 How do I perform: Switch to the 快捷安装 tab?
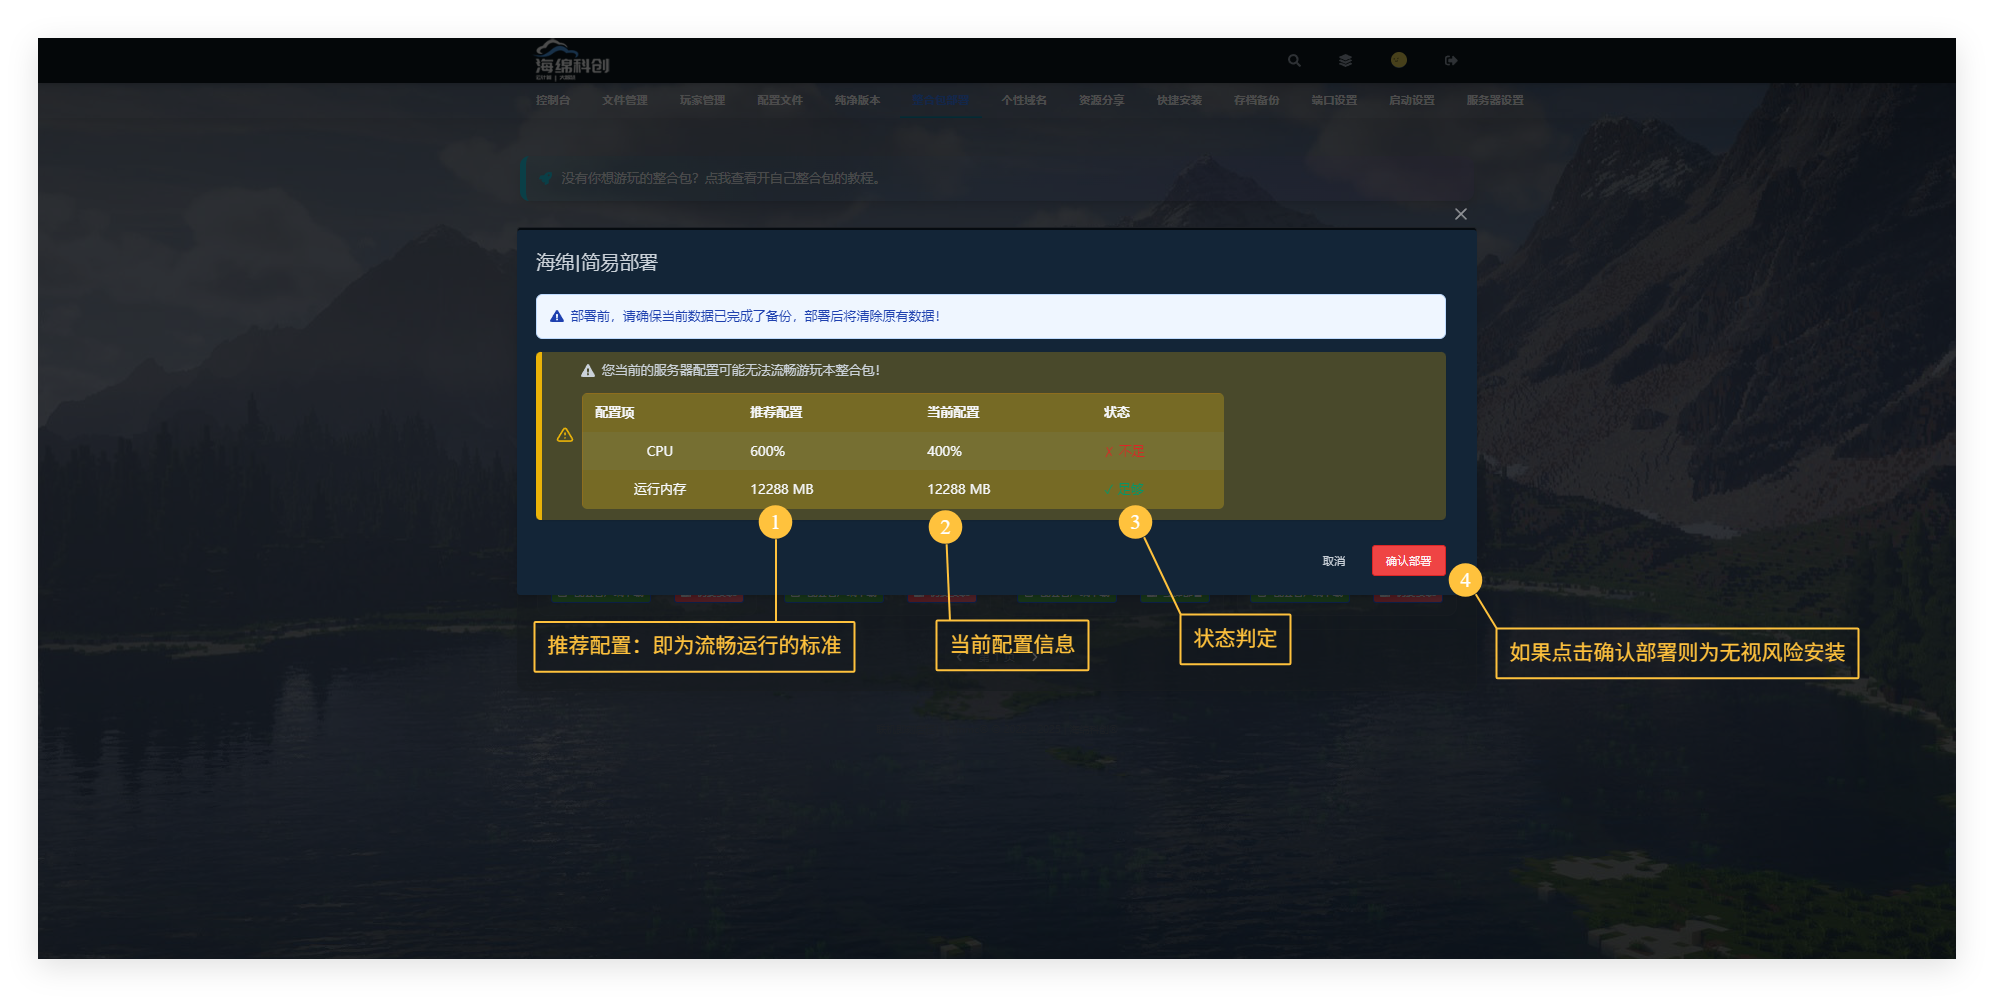[x=1179, y=100]
